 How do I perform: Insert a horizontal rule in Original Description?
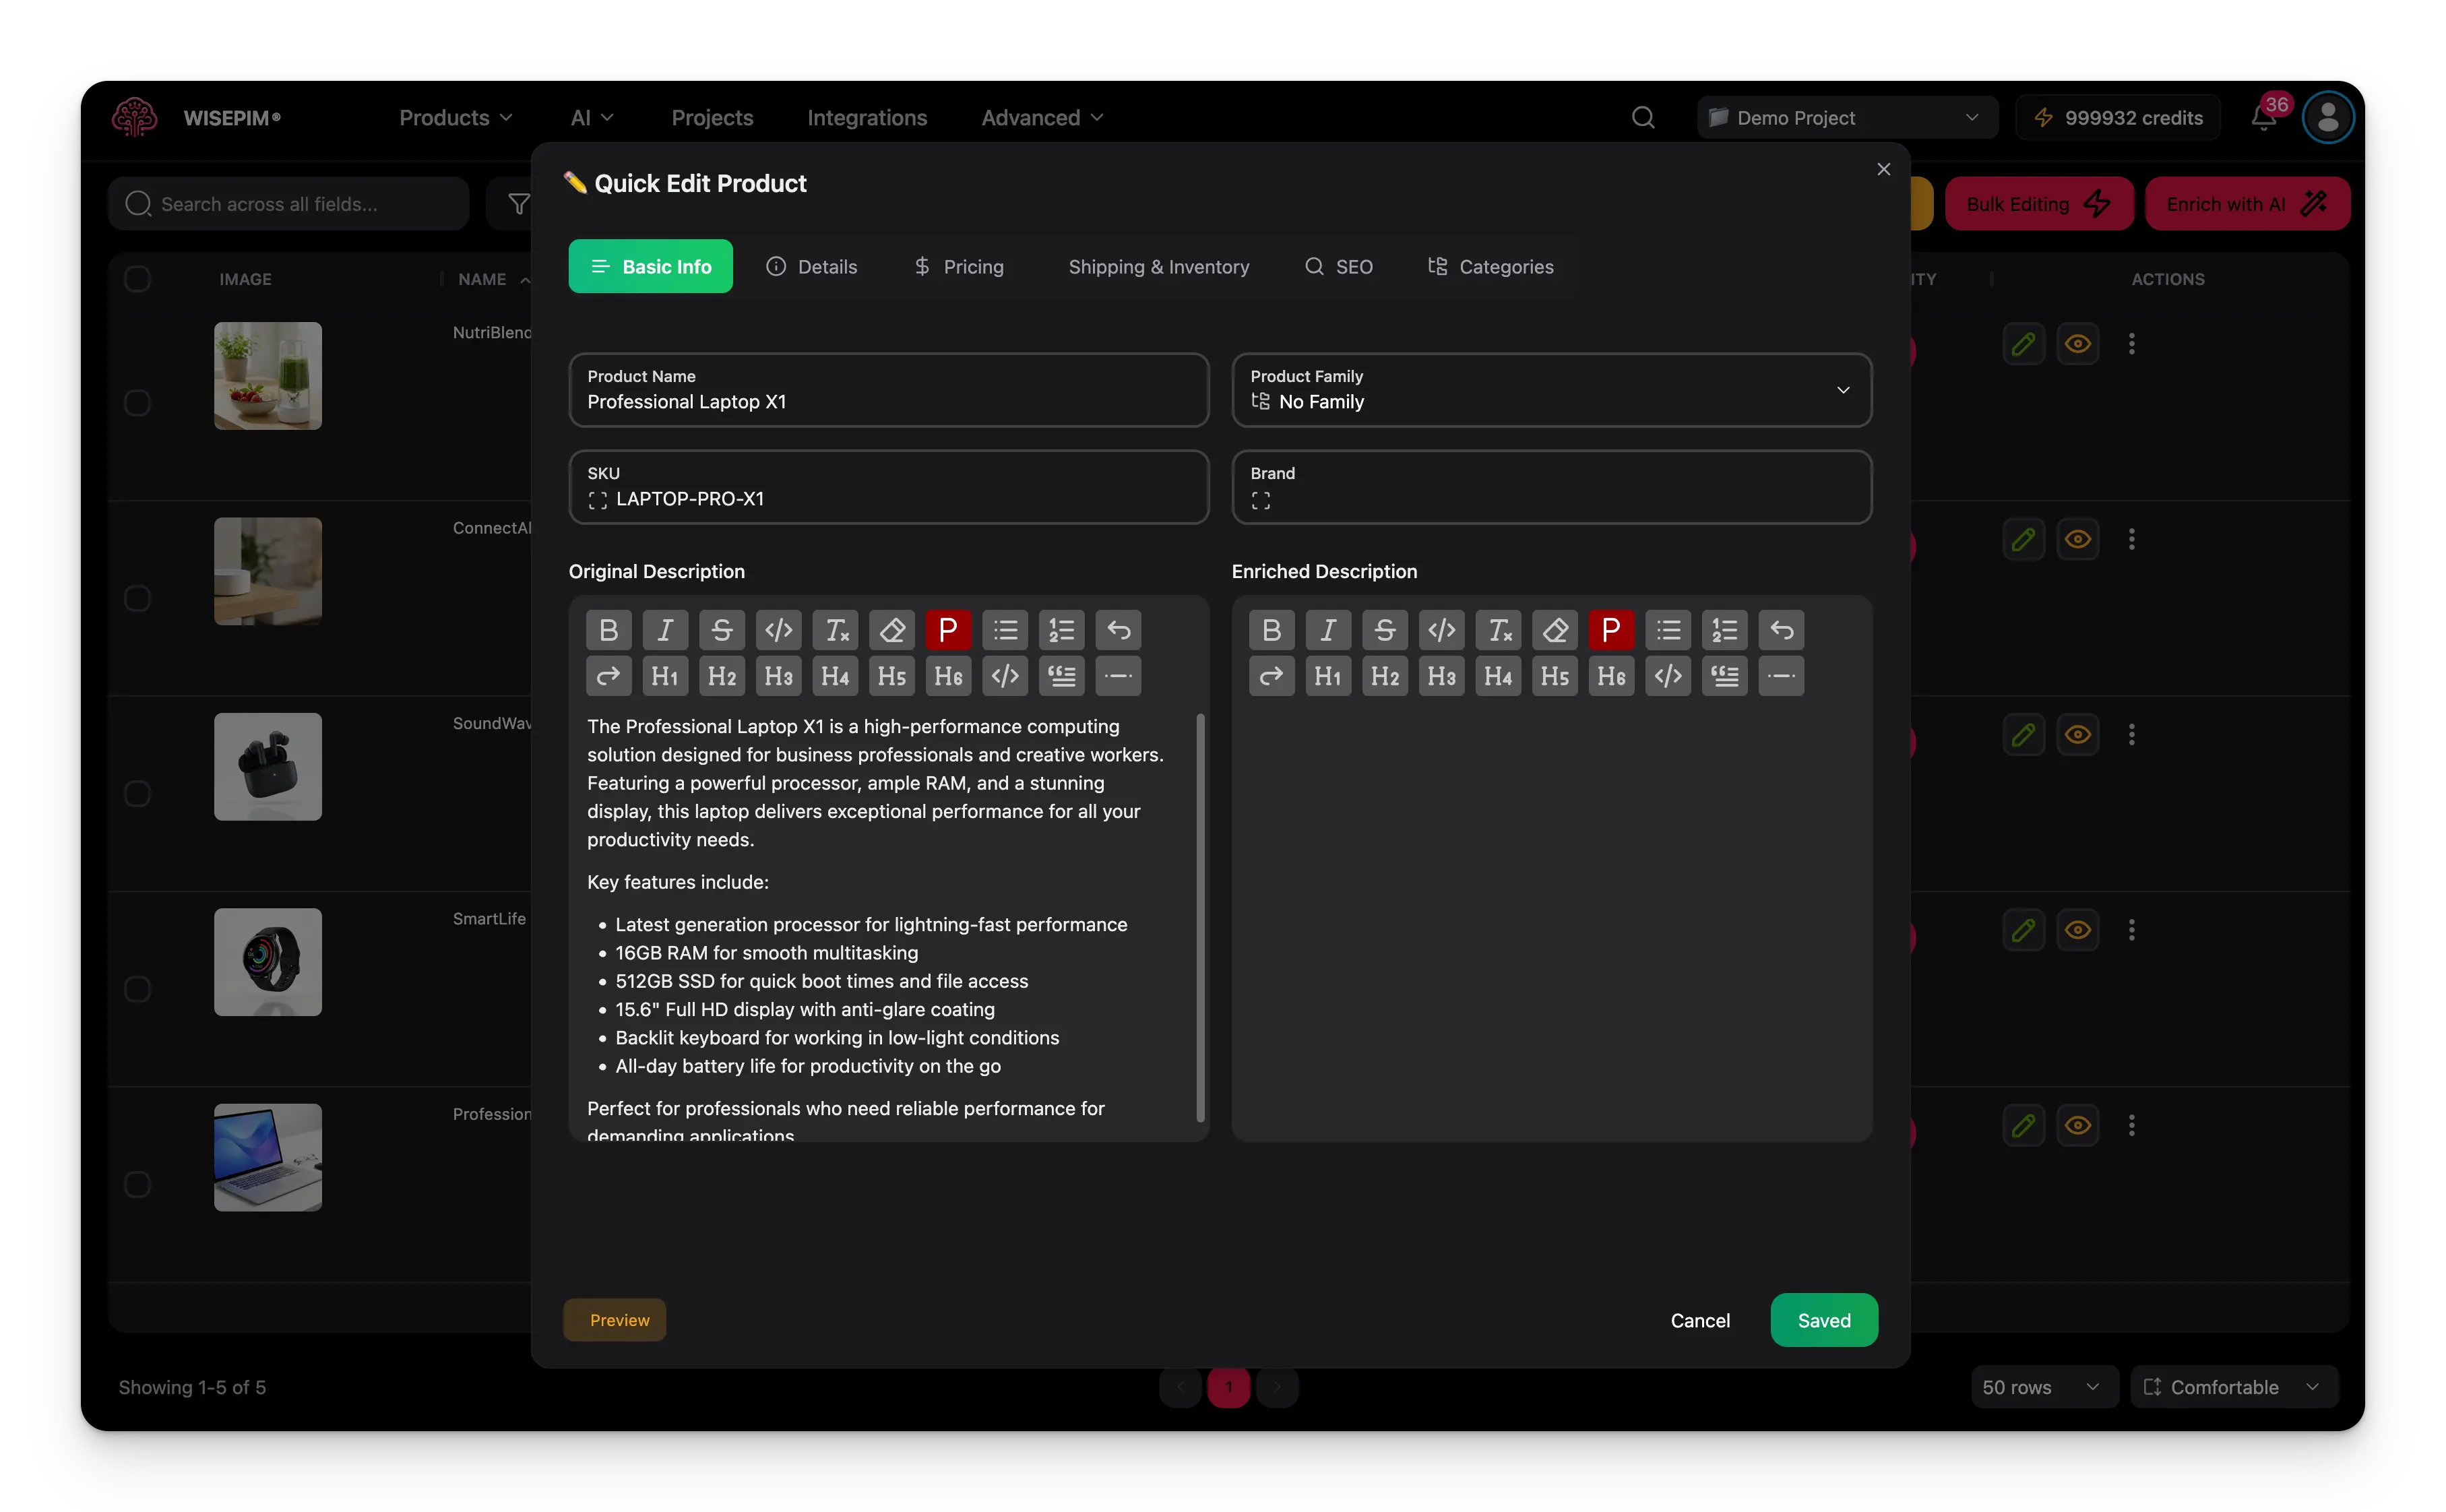(x=1118, y=676)
